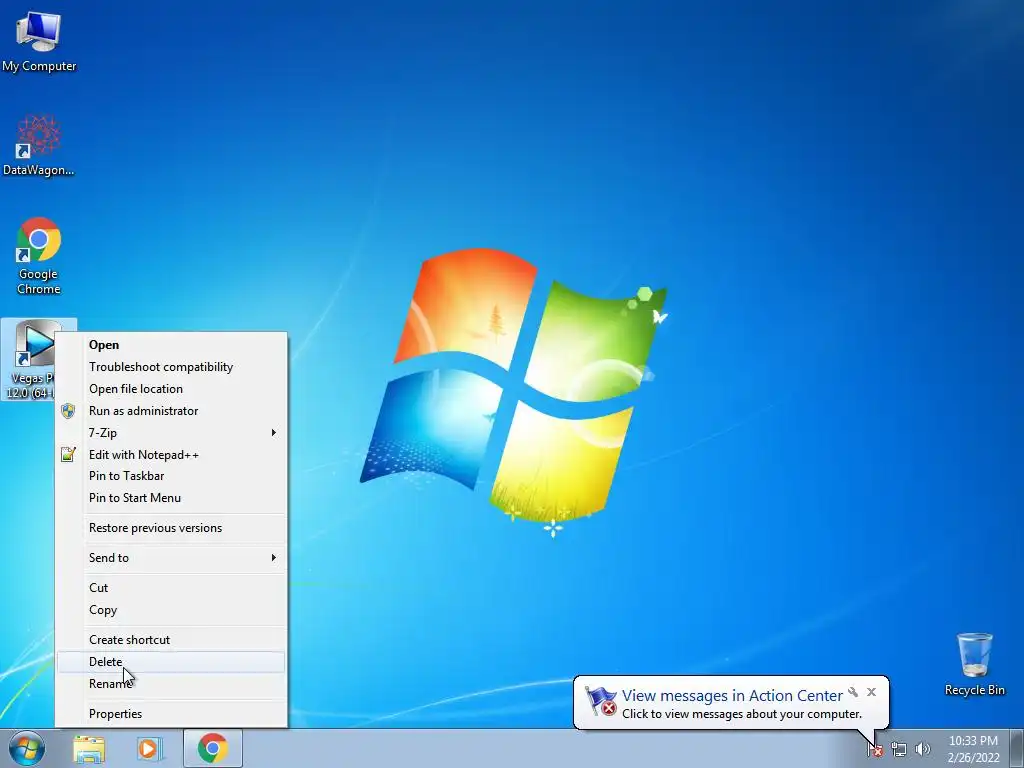This screenshot has height=768, width=1024.
Task: Open View messages in Action Center link
Action: [732, 695]
